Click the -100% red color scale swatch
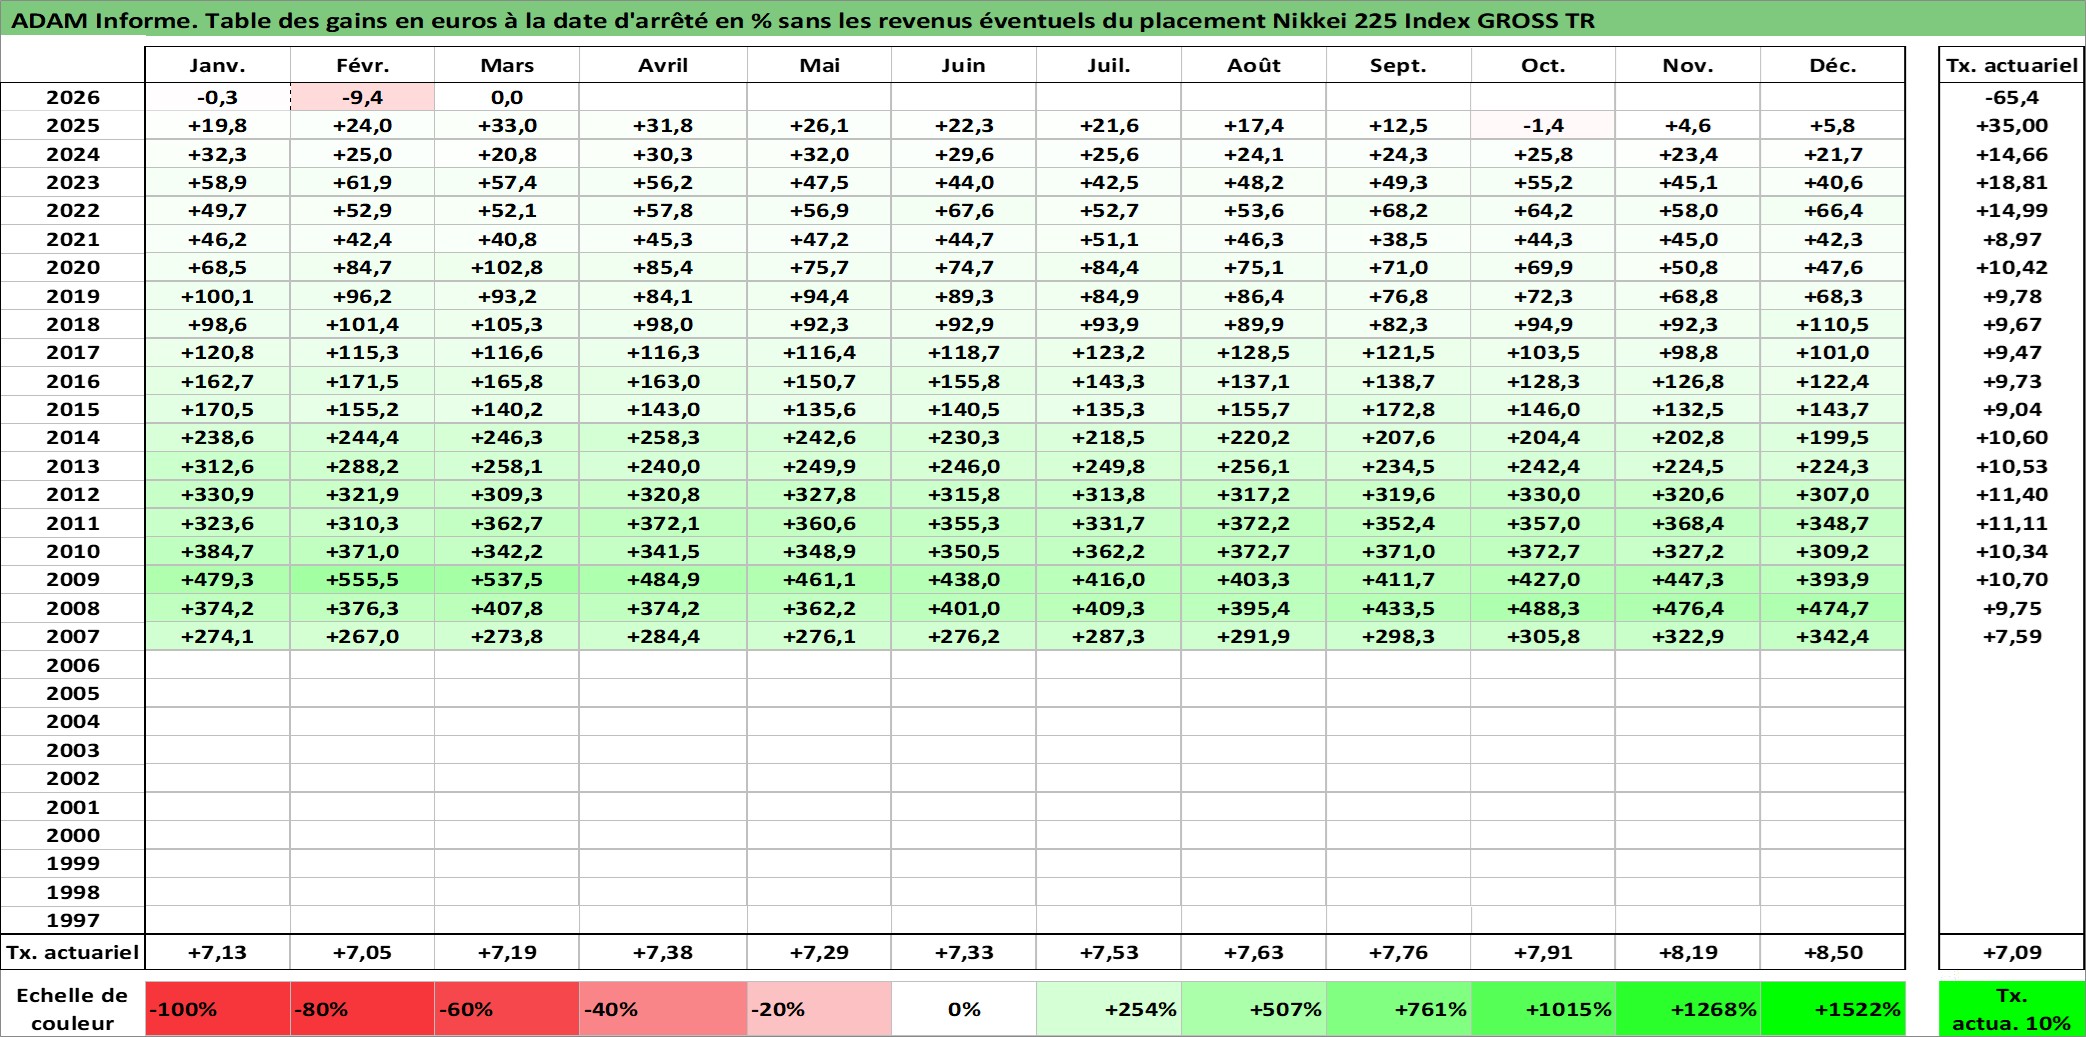2086x1037 pixels. tap(217, 1009)
